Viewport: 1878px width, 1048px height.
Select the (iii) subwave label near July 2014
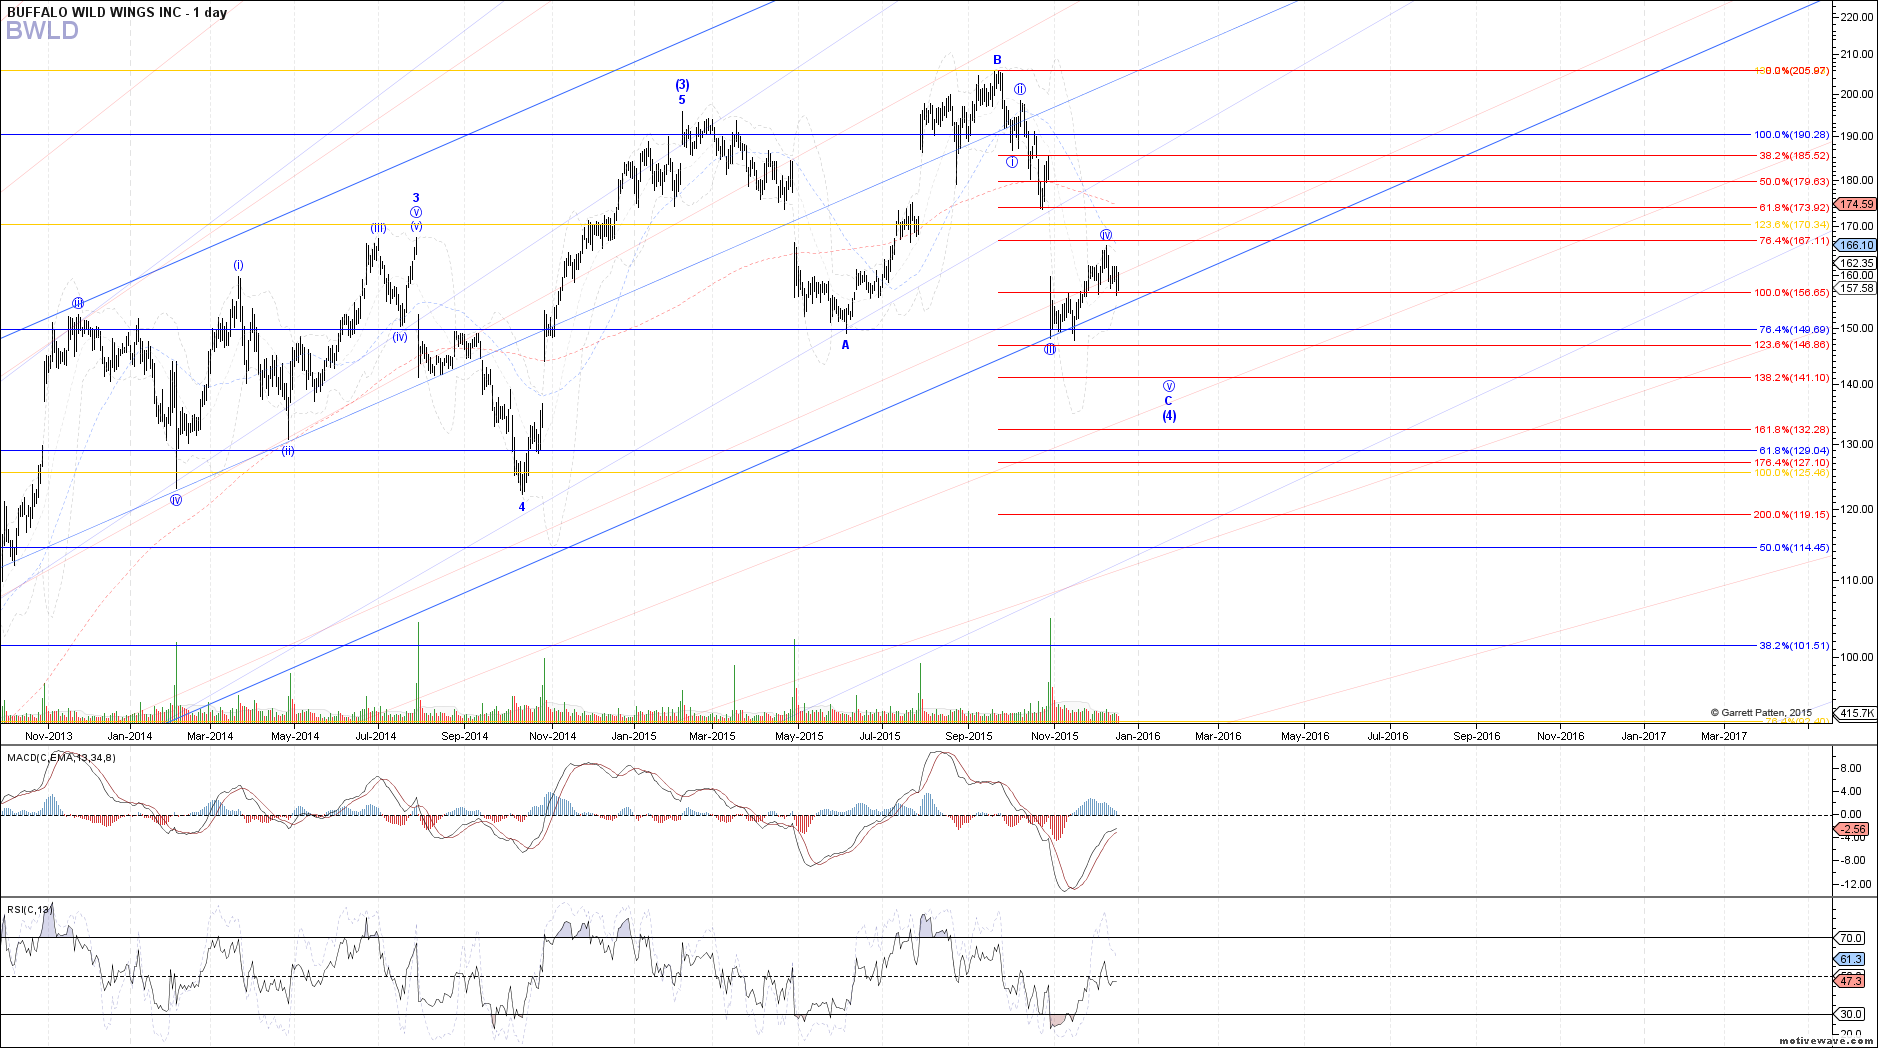pyautogui.click(x=378, y=229)
